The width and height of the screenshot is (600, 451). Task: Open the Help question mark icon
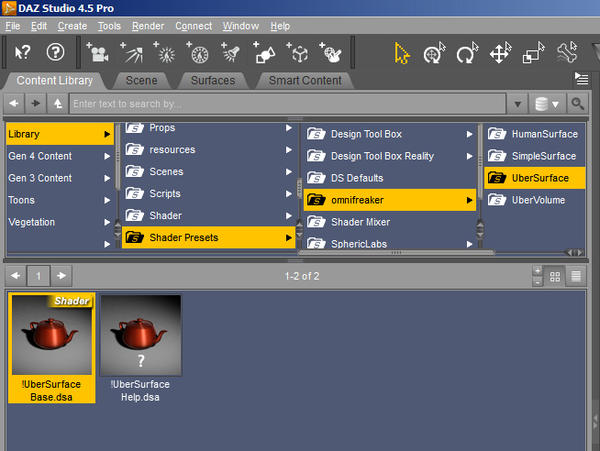[x=55, y=52]
